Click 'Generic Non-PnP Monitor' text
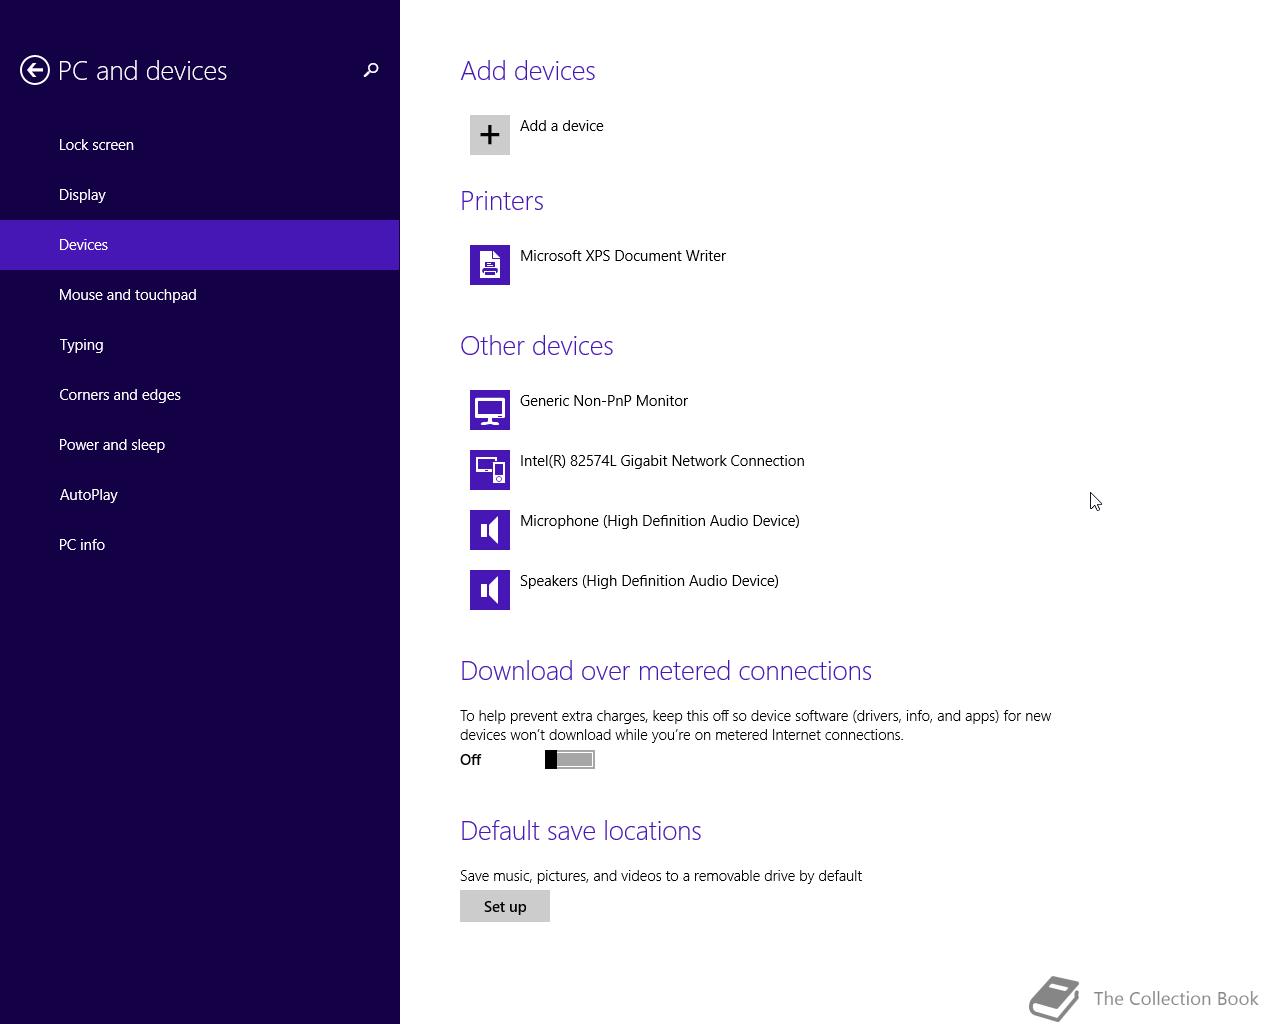Screen dimensions: 1280x1024 click(604, 401)
